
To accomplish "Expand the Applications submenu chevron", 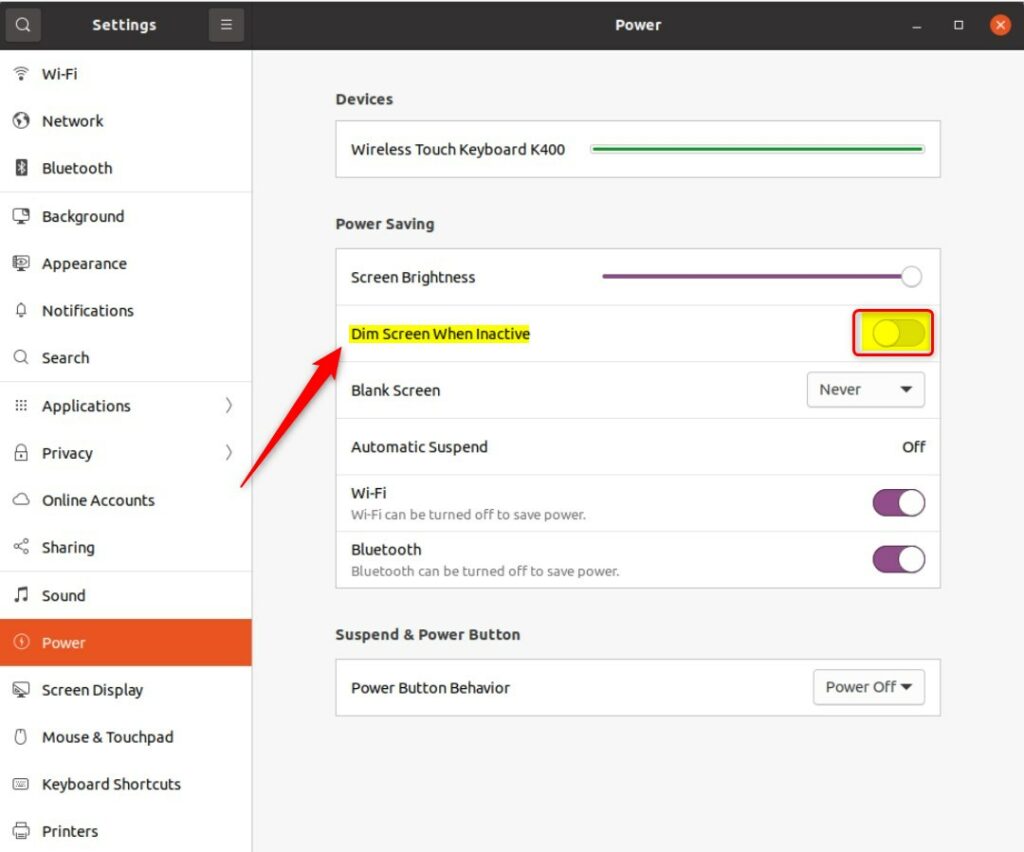I will point(228,406).
